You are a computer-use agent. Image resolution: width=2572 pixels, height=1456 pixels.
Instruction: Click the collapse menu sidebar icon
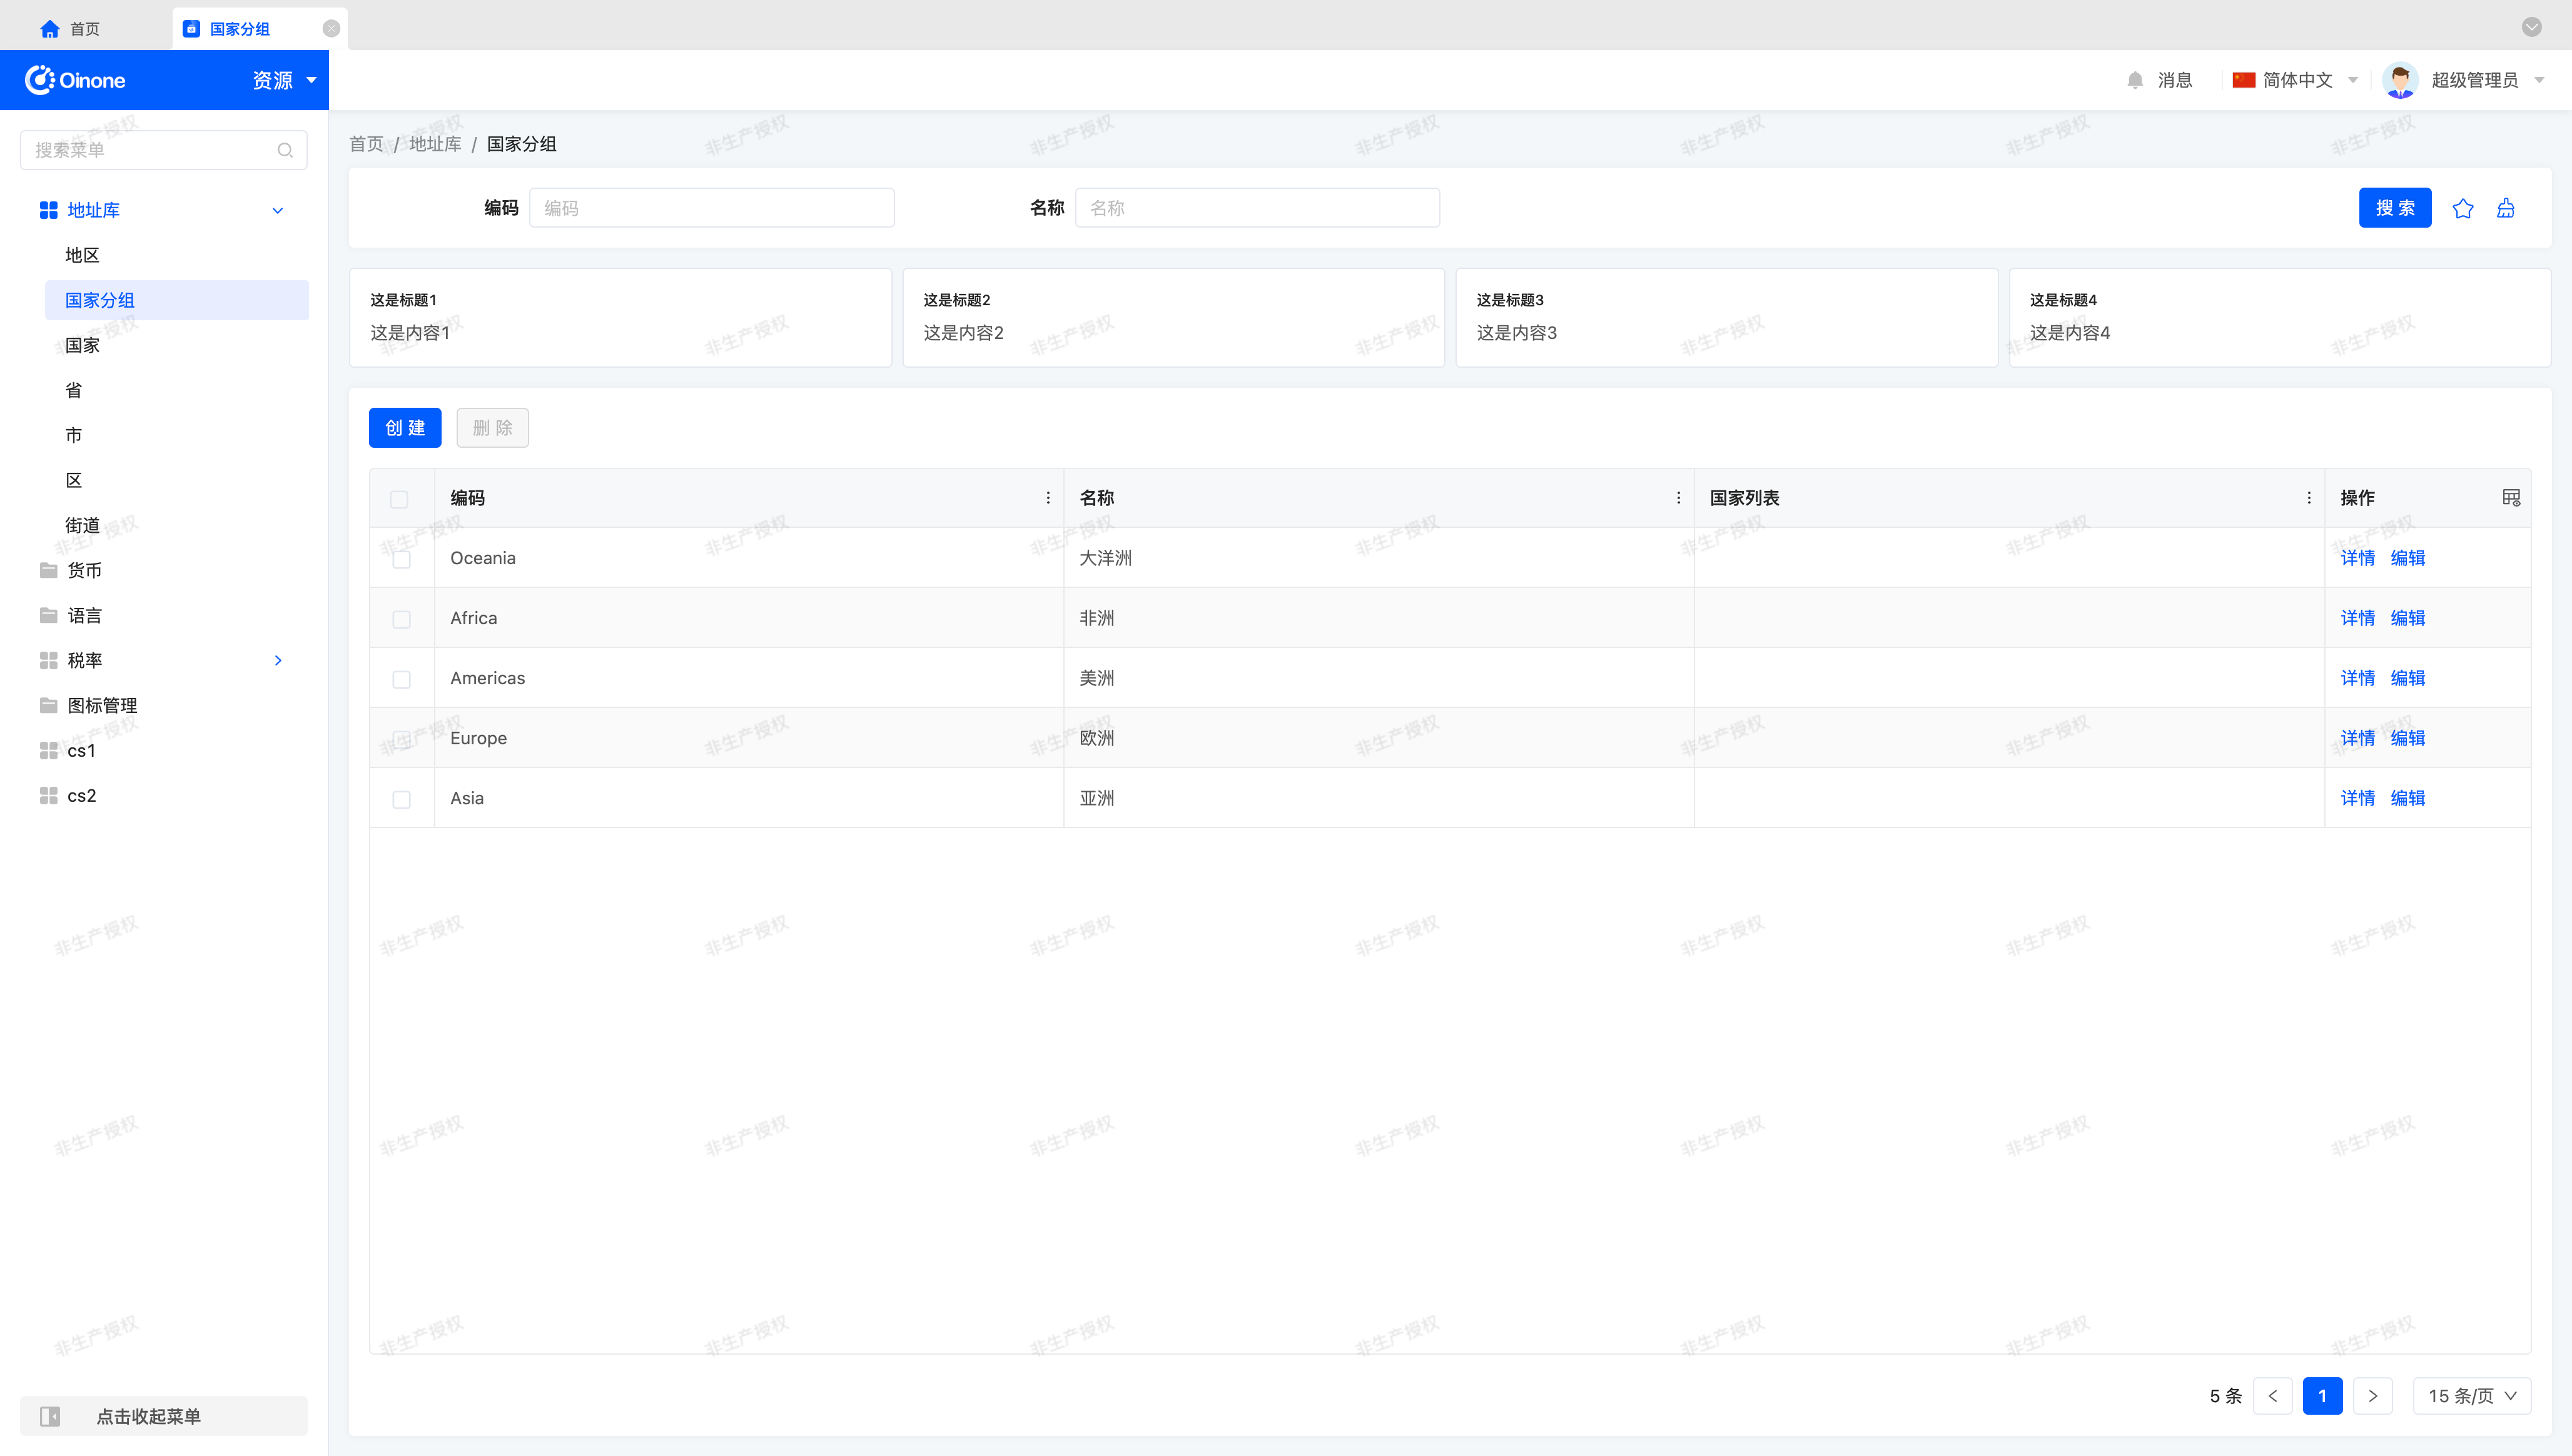pyautogui.click(x=50, y=1416)
